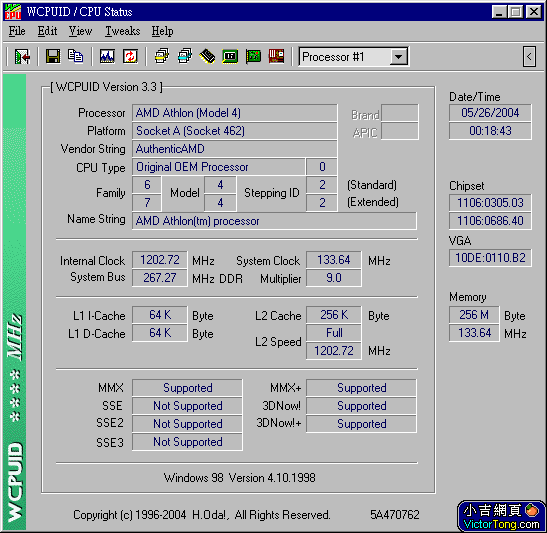Click the VictorTong.com logo link

tap(501, 517)
